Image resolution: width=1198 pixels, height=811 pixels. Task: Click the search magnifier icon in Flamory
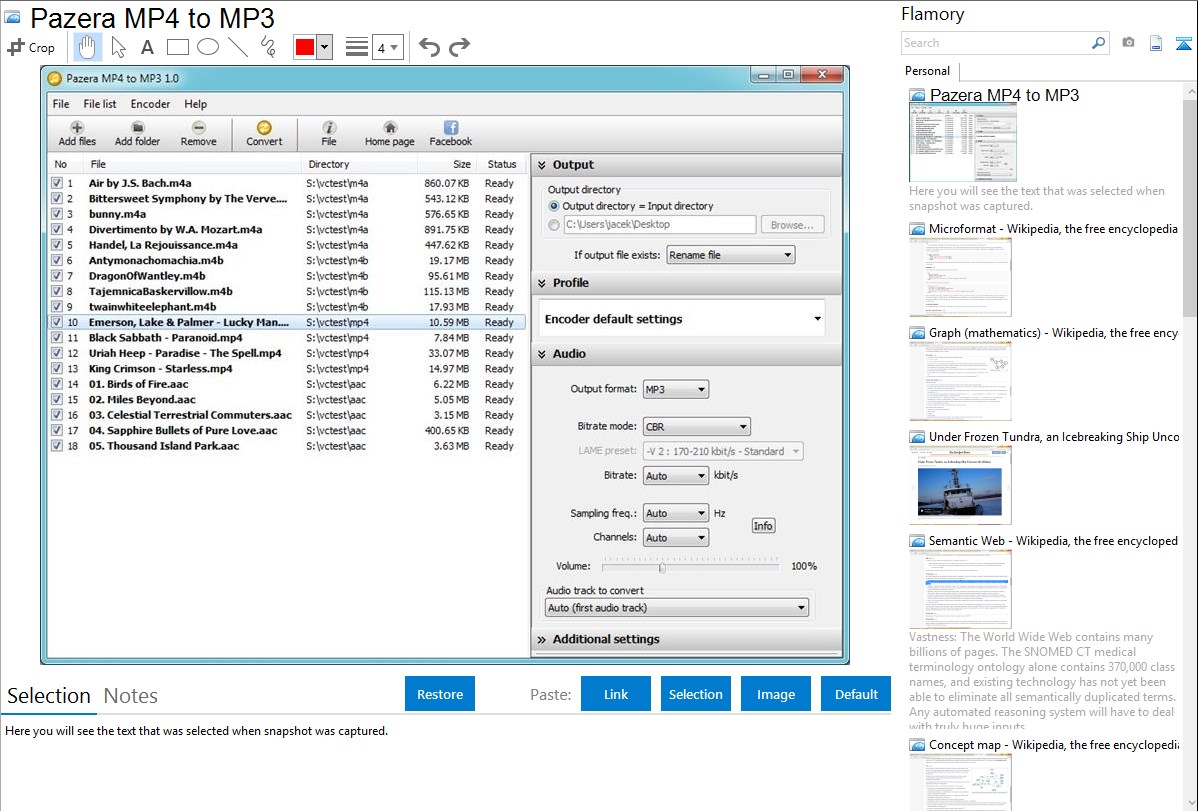tap(1098, 43)
